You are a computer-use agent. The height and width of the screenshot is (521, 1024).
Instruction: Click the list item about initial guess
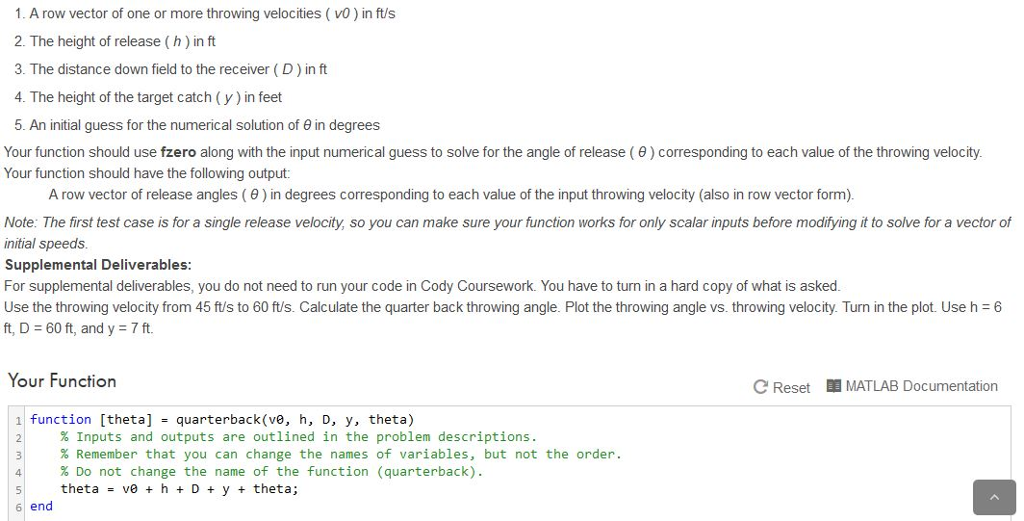204,125
